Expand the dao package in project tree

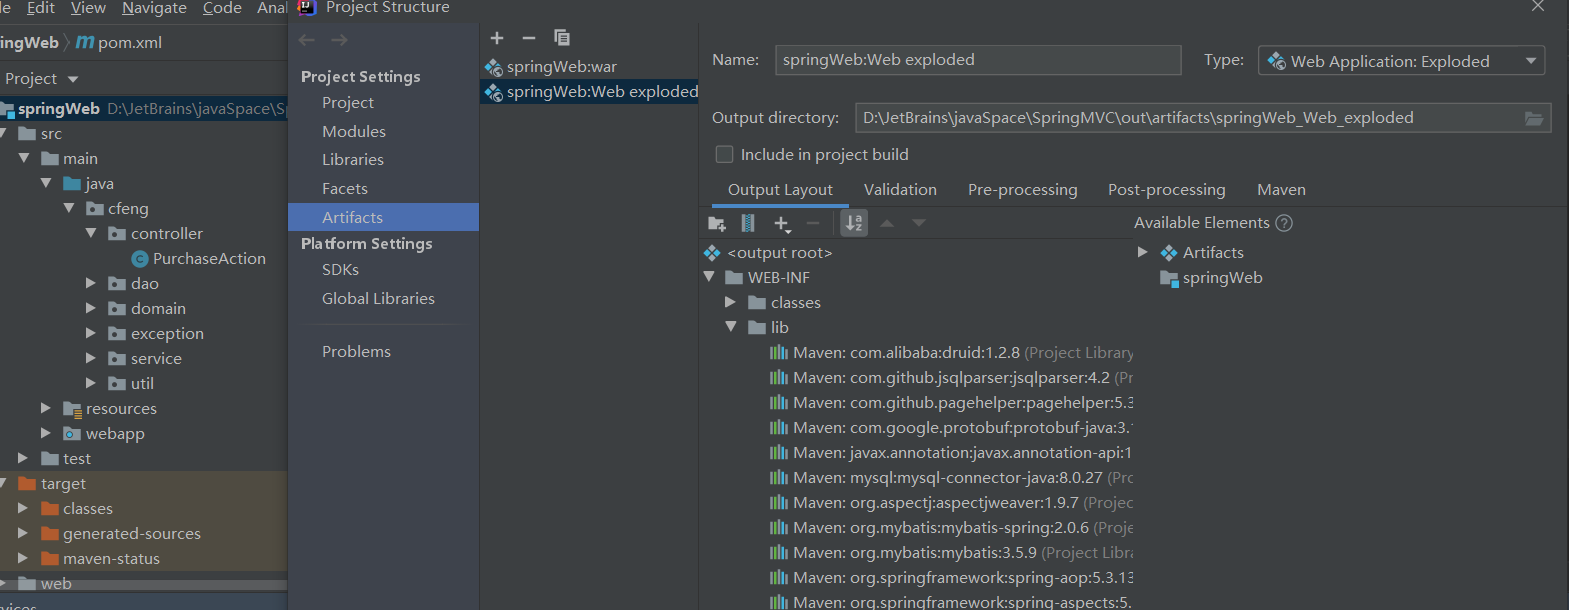91,283
